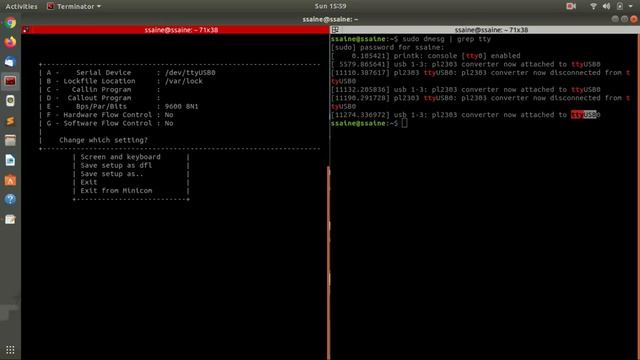Minimize the Terminator window
This screenshot has width=640, height=360.
click(x=615, y=19)
